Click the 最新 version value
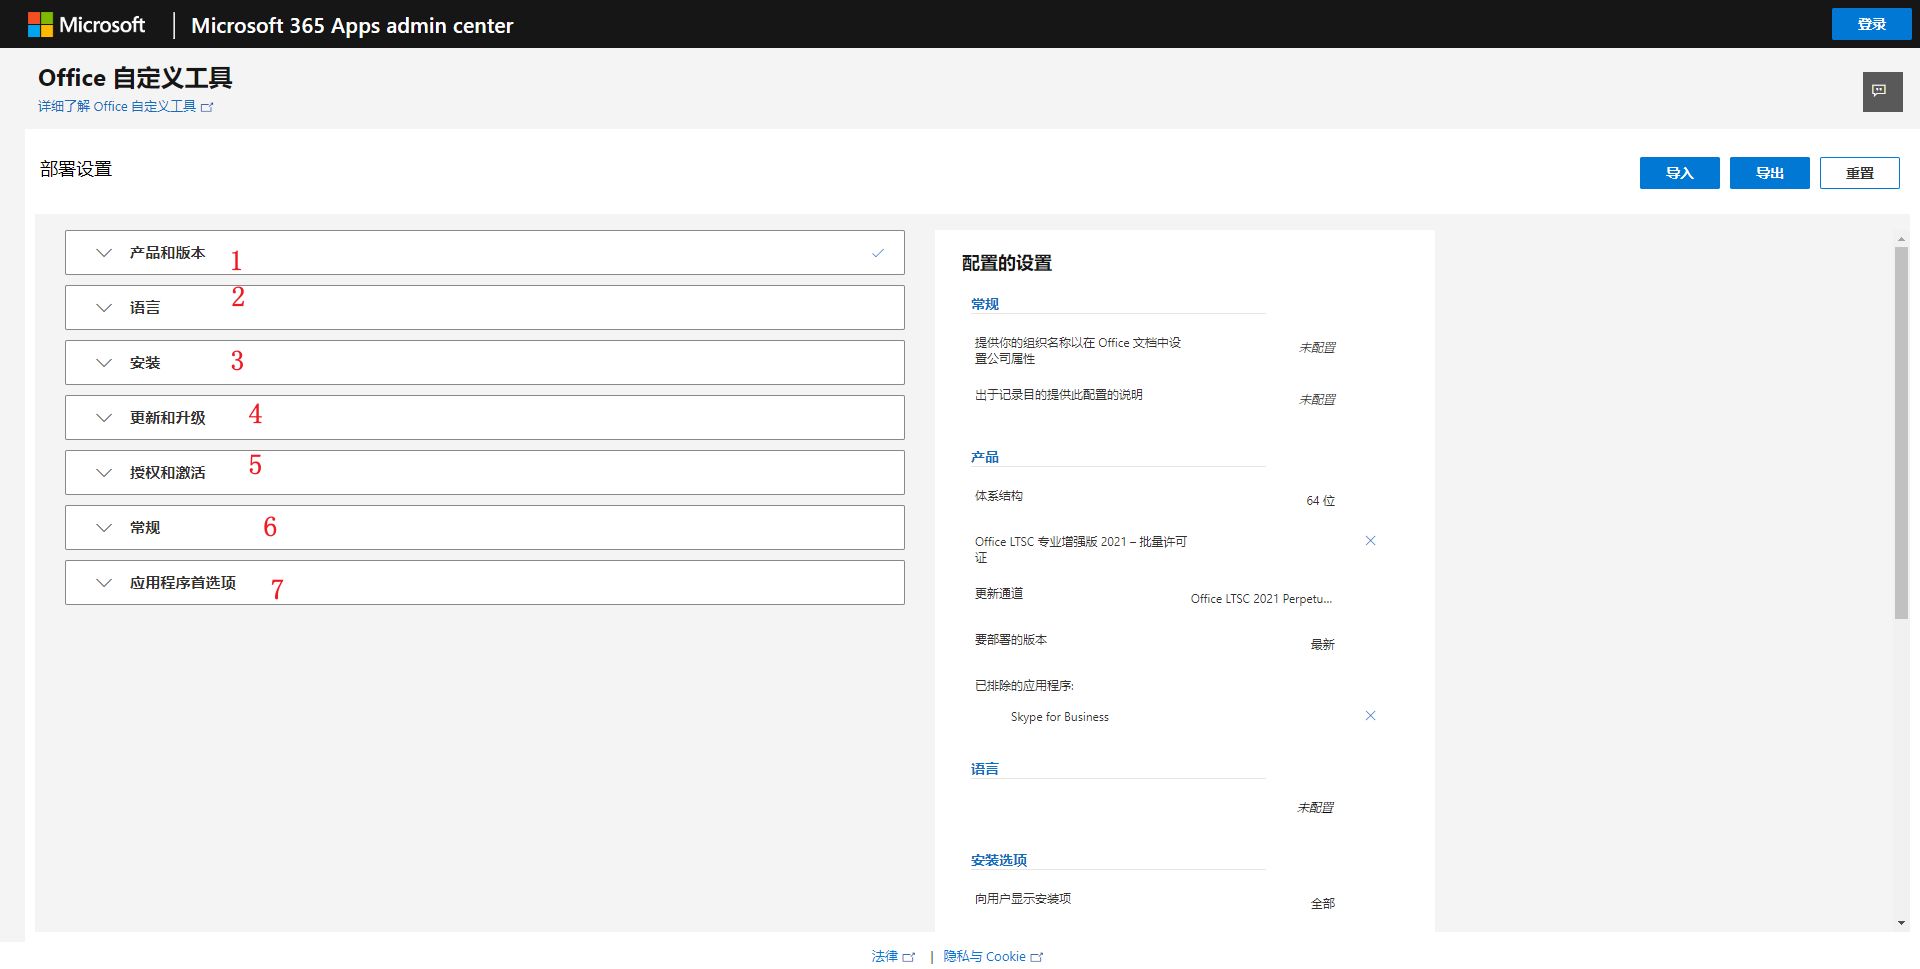Viewport: 1920px width, 969px height. tap(1323, 645)
